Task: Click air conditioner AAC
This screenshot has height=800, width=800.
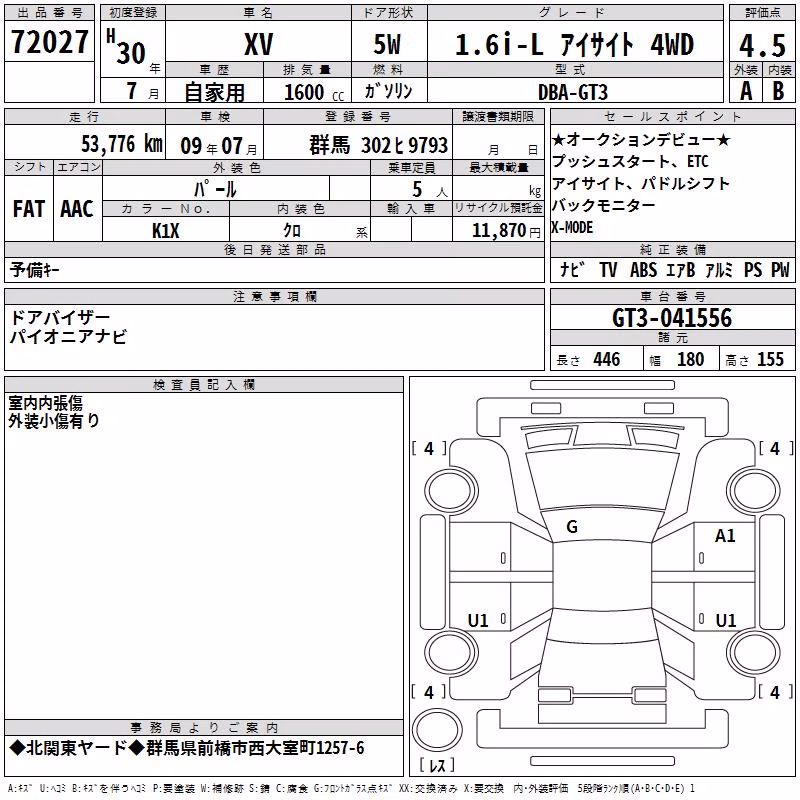Action: point(77,209)
